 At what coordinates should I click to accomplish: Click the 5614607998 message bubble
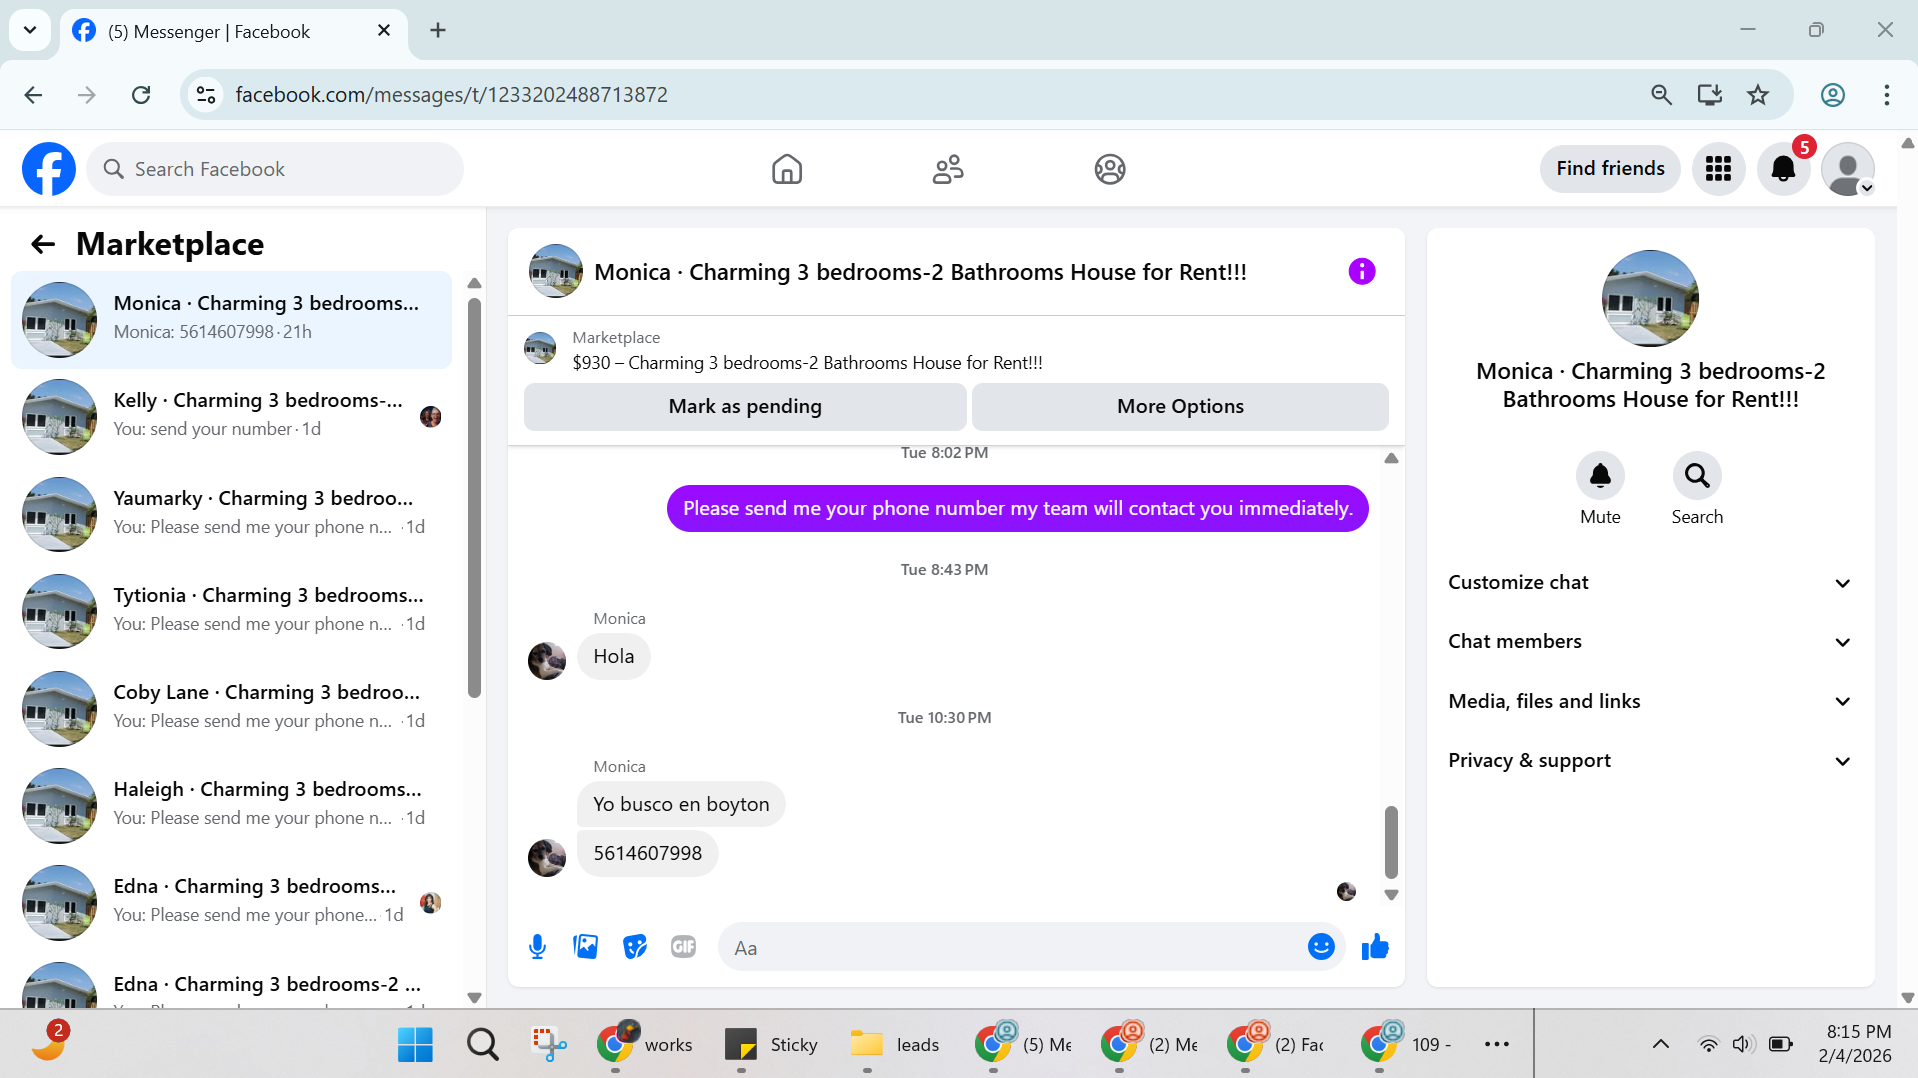pyautogui.click(x=648, y=854)
